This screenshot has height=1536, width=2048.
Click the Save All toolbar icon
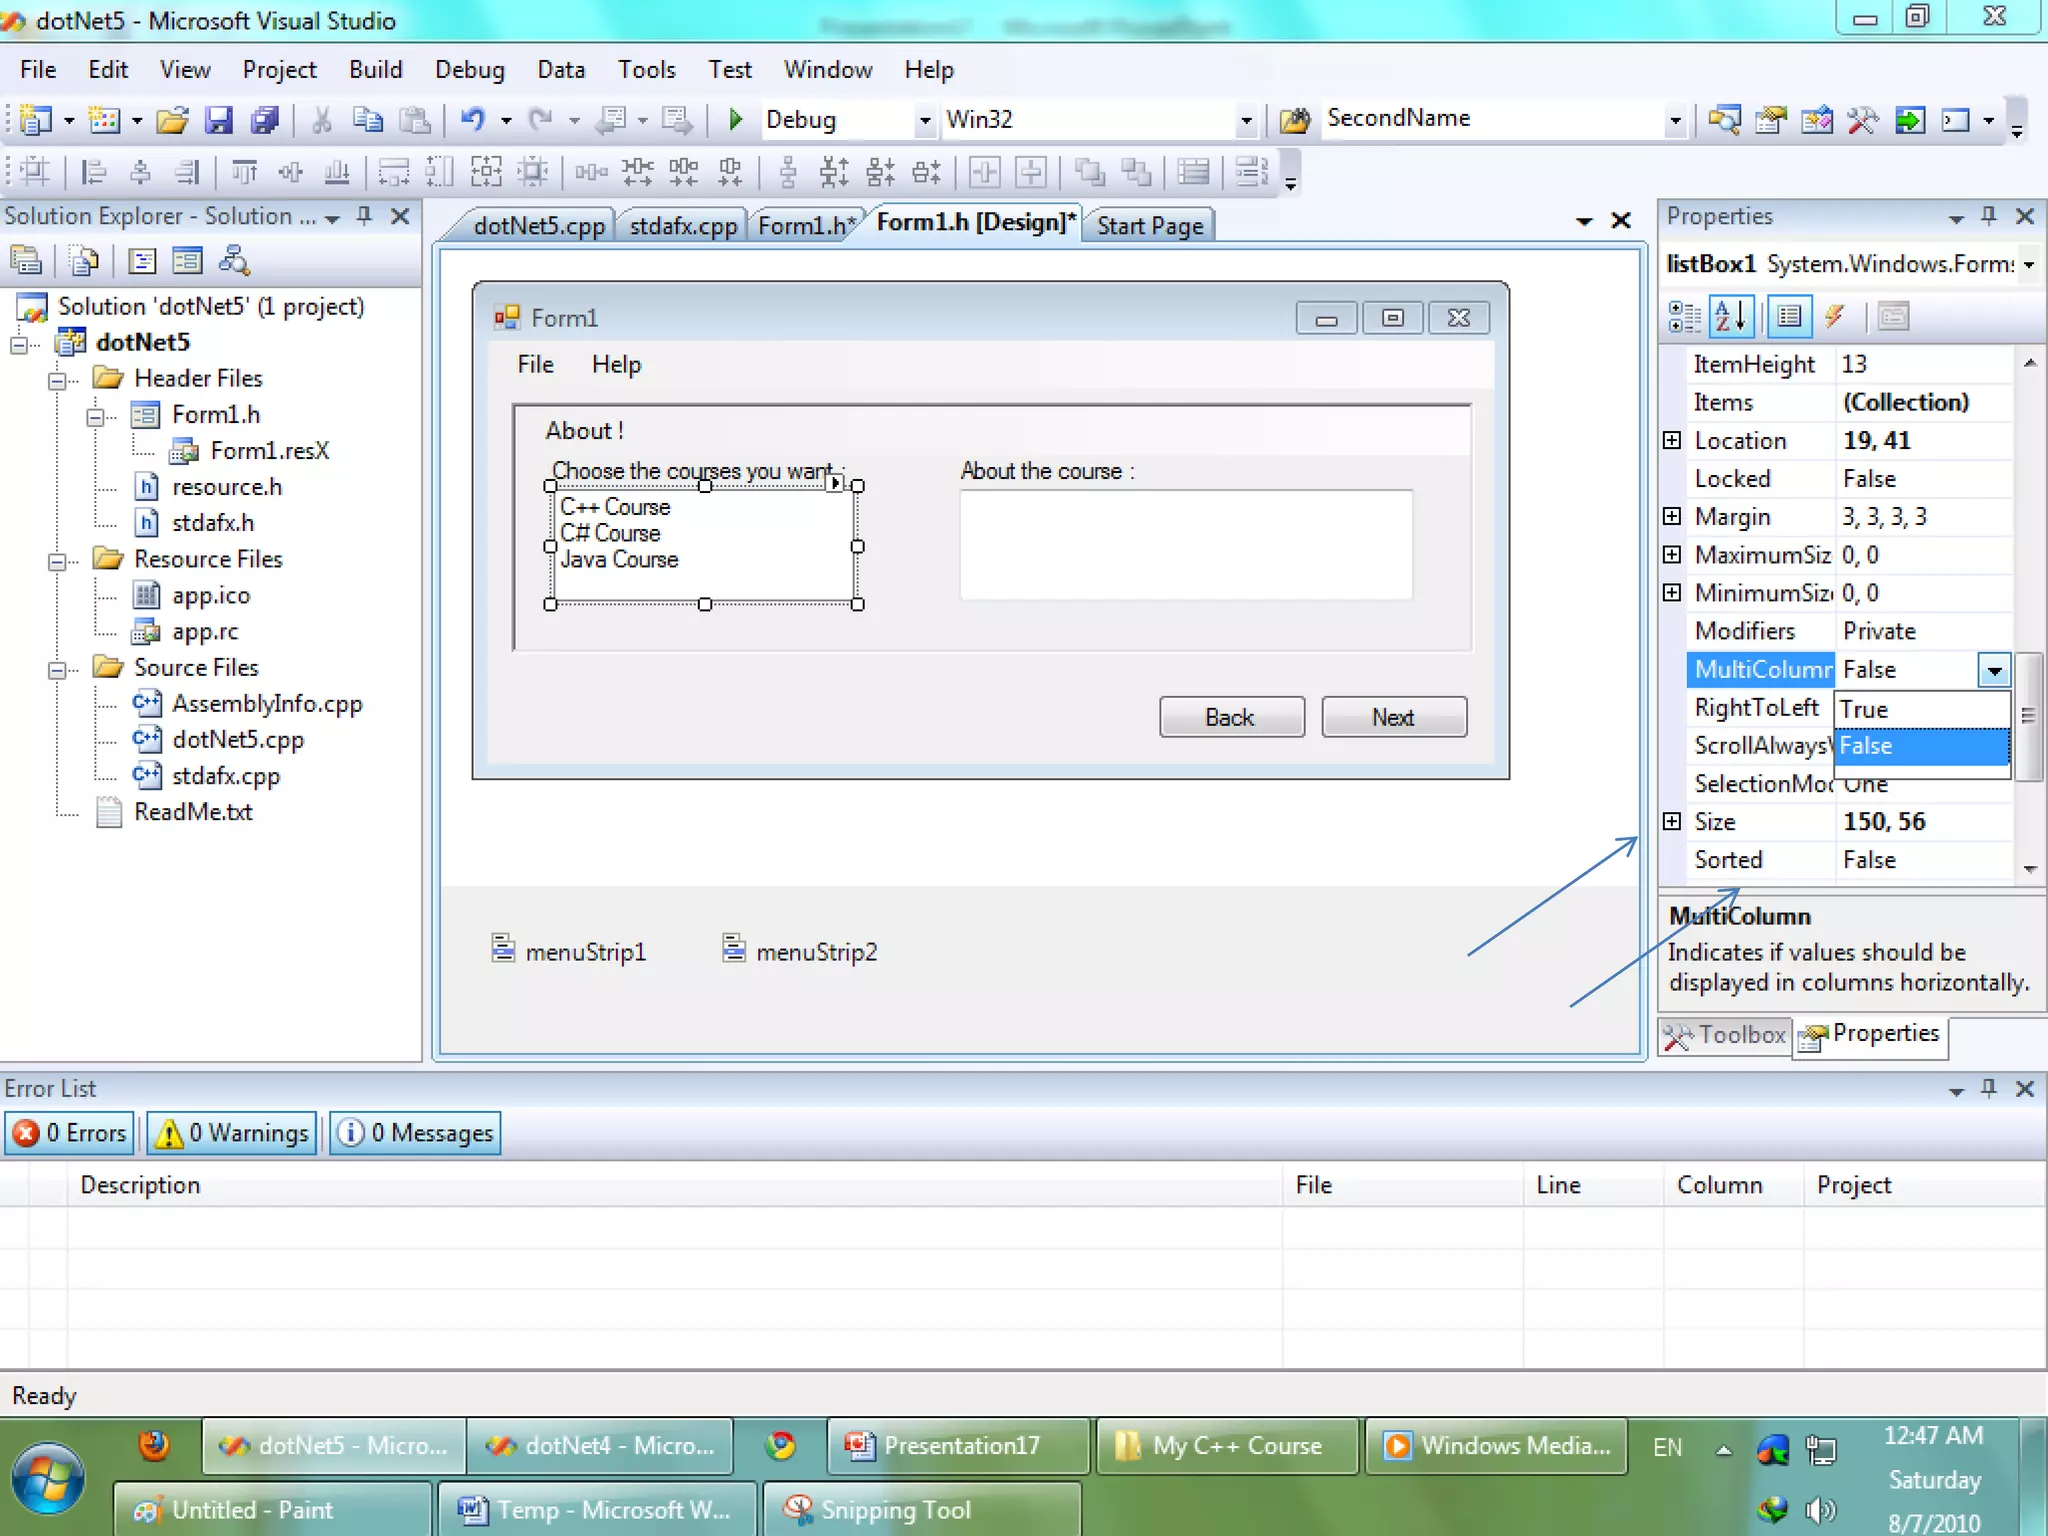(265, 120)
